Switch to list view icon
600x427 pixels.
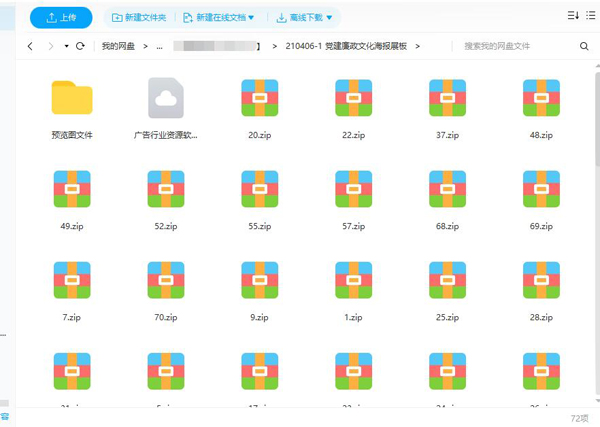(591, 15)
